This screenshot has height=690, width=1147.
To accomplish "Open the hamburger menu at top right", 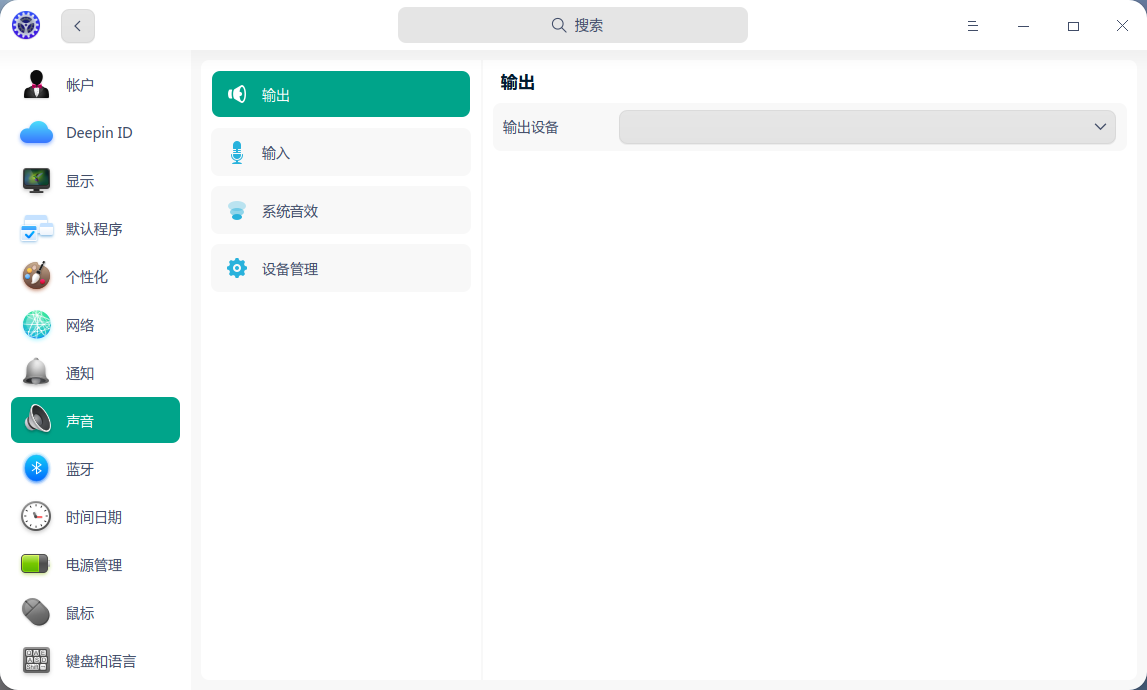I will (972, 26).
